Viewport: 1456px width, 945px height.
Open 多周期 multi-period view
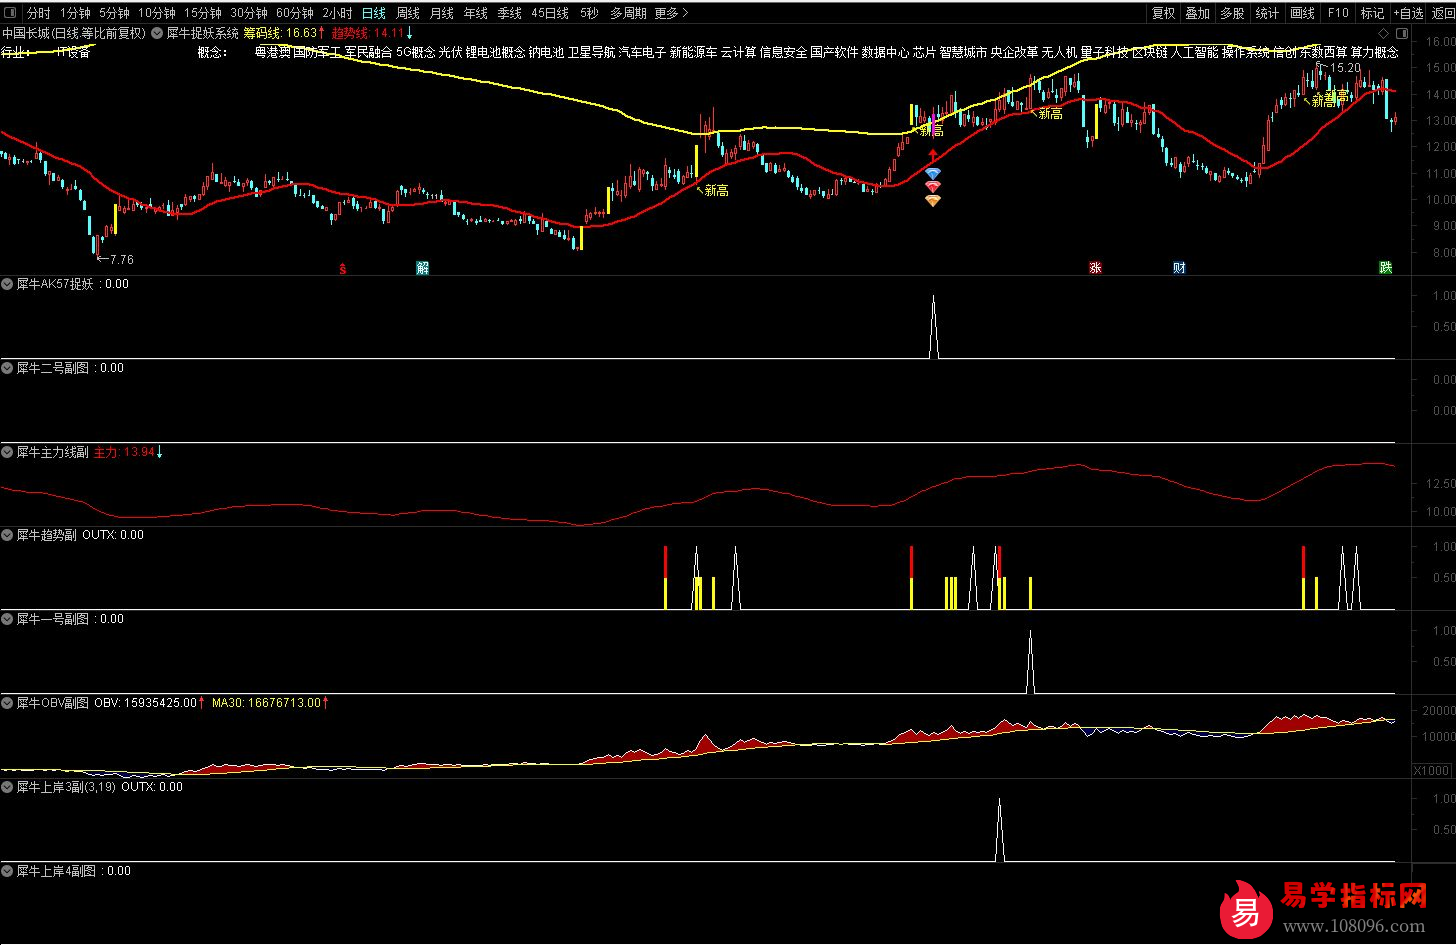(x=629, y=13)
